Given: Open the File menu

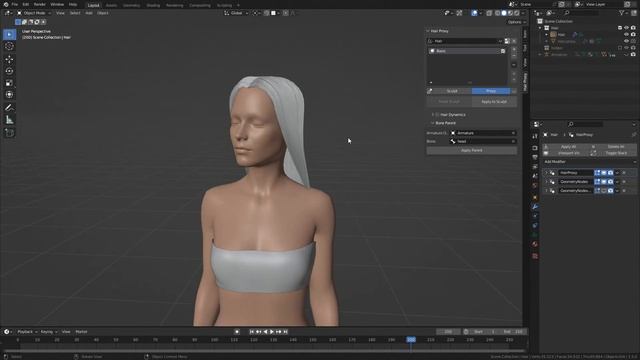Looking at the screenshot, I should [15, 4].
